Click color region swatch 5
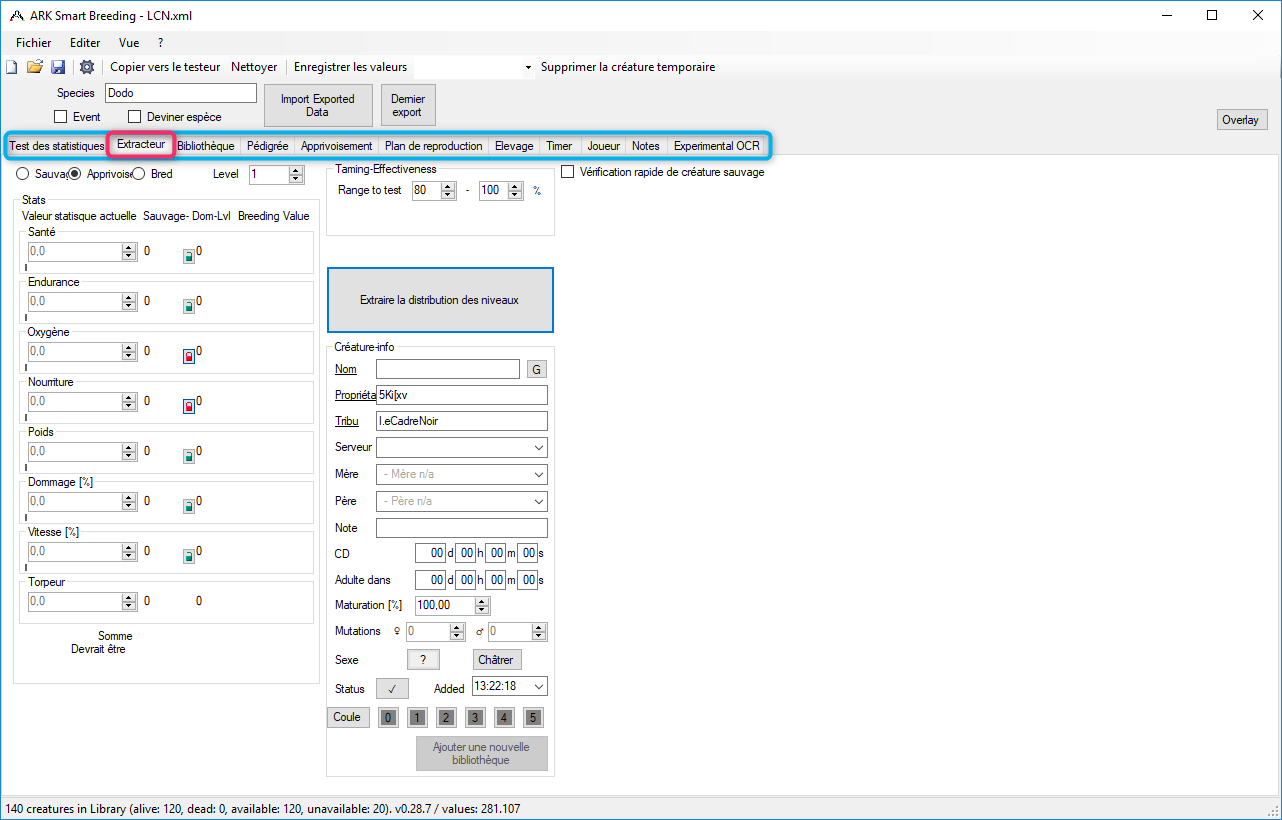The height and width of the screenshot is (820, 1282). (533, 717)
